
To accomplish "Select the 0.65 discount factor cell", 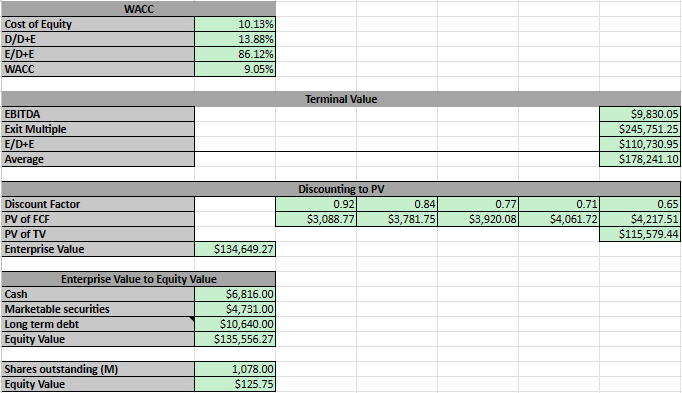I will (640, 204).
